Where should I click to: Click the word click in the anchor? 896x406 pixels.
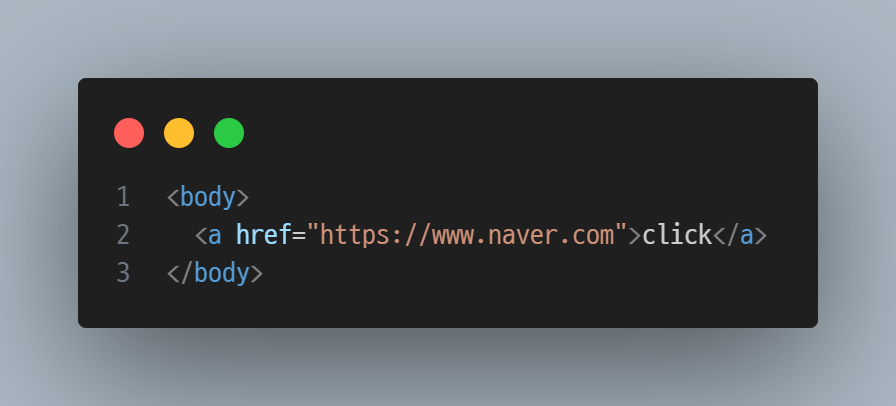[x=677, y=235]
